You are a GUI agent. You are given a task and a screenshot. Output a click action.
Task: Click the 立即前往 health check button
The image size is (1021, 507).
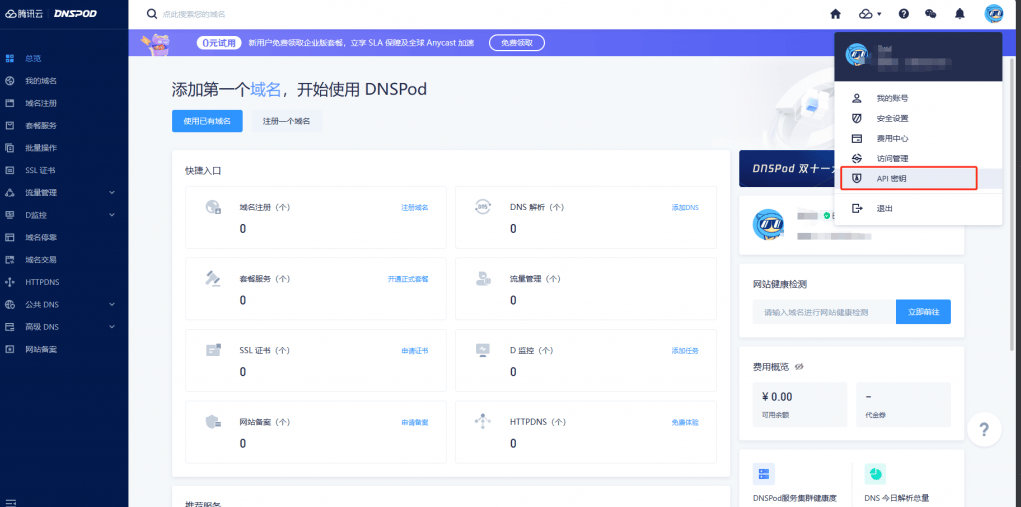(x=923, y=312)
